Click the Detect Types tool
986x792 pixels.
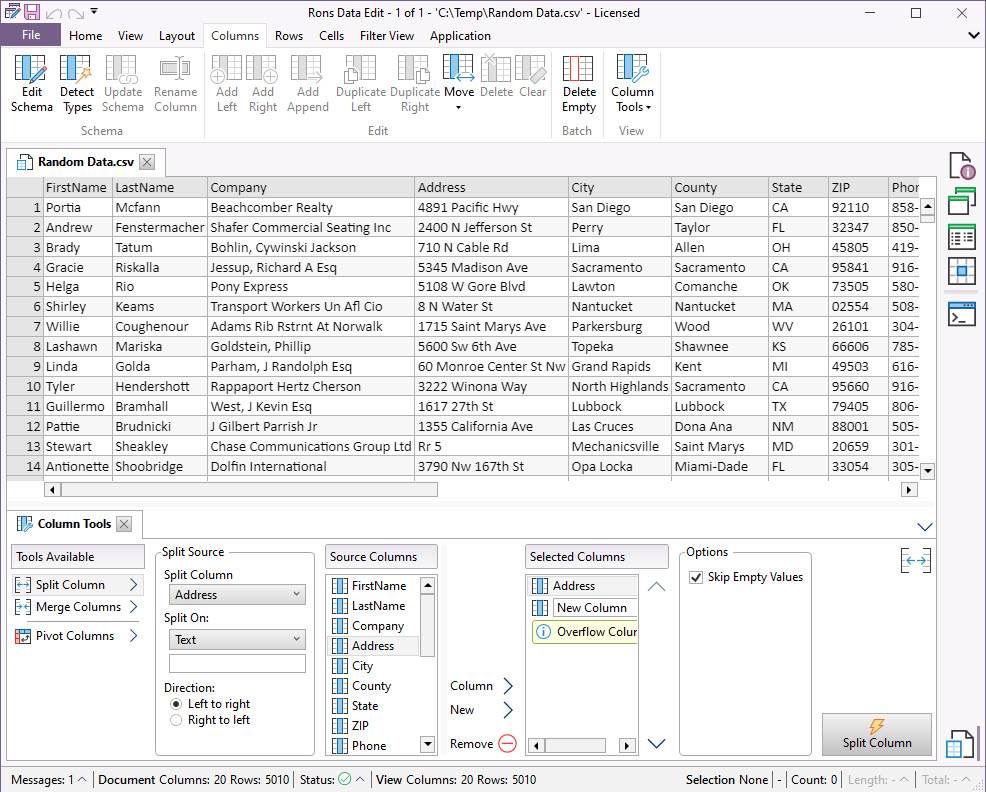click(77, 84)
